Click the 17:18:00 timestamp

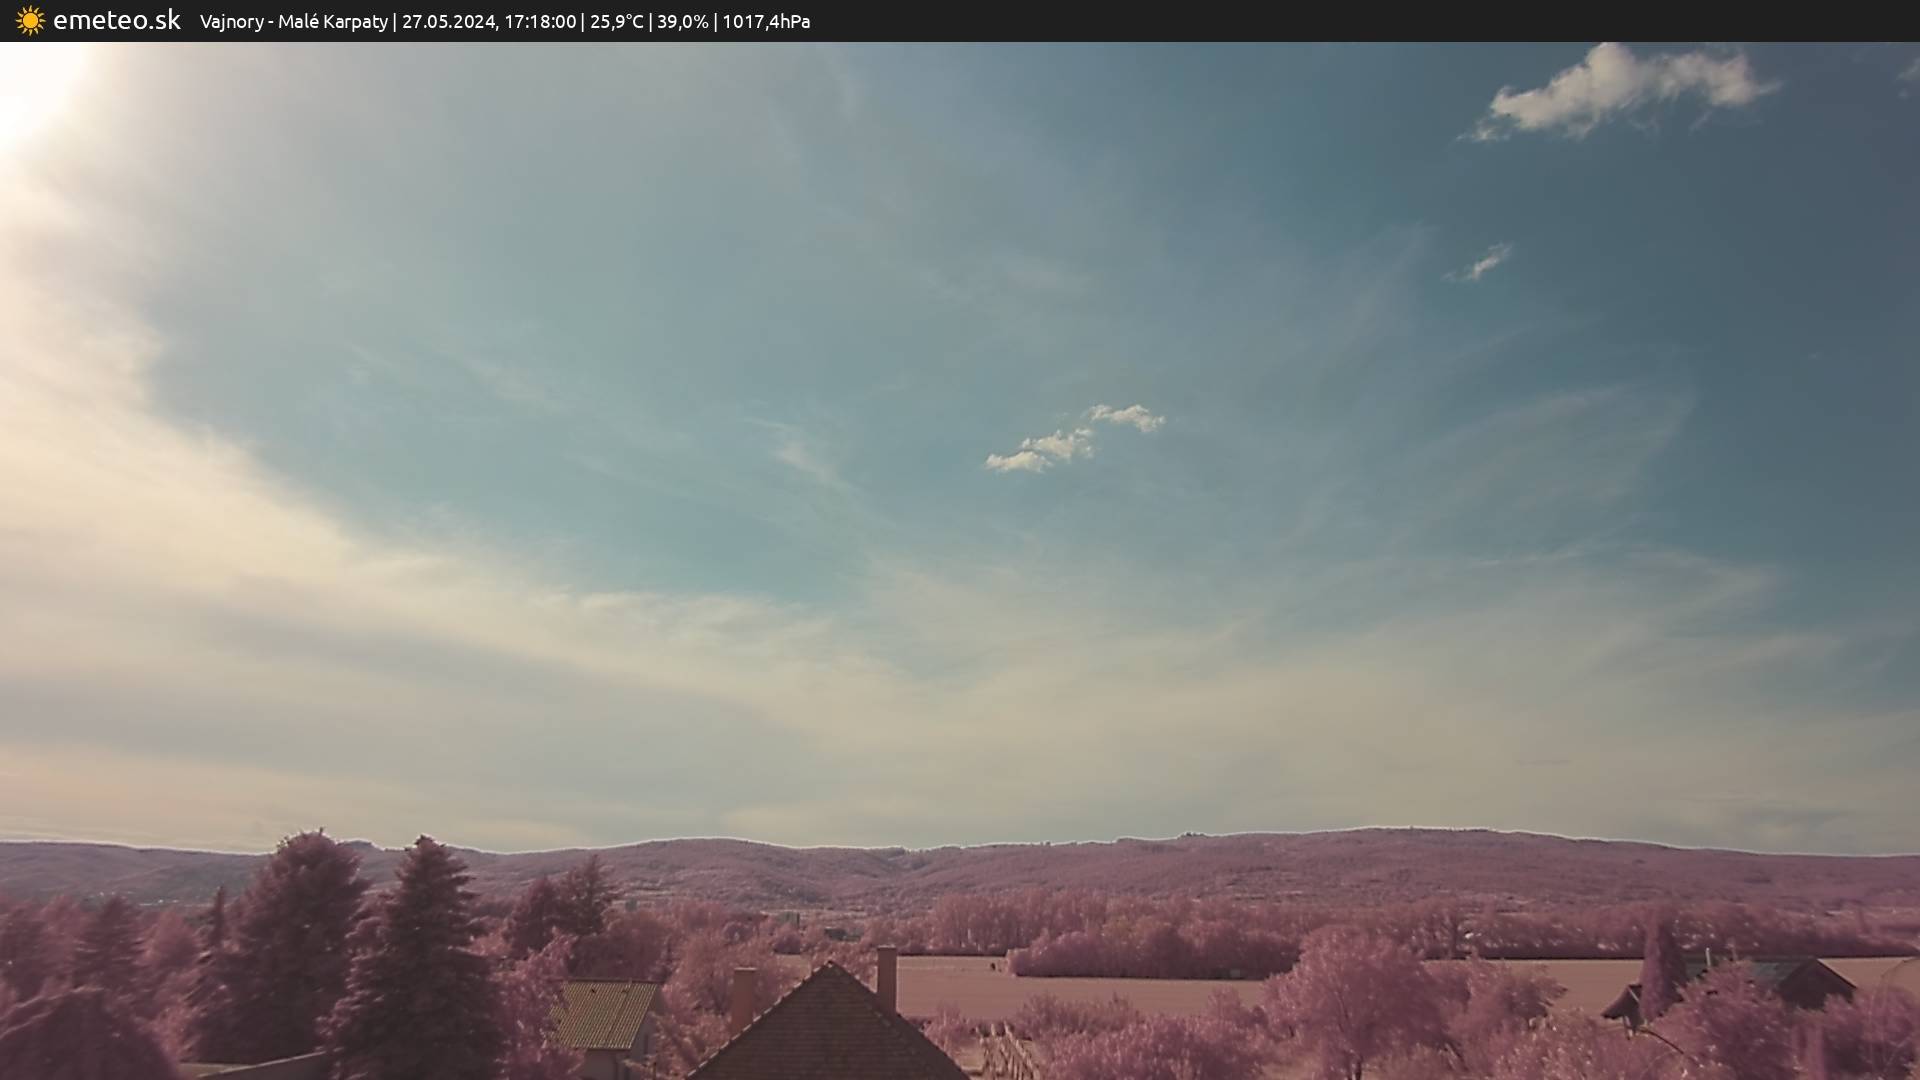tap(539, 22)
